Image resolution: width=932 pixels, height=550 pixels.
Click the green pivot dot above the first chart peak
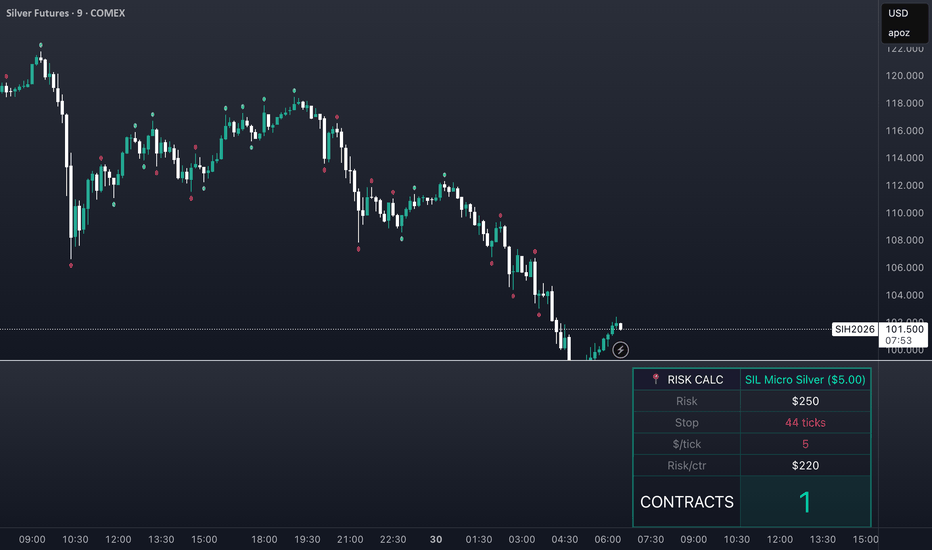(40, 45)
